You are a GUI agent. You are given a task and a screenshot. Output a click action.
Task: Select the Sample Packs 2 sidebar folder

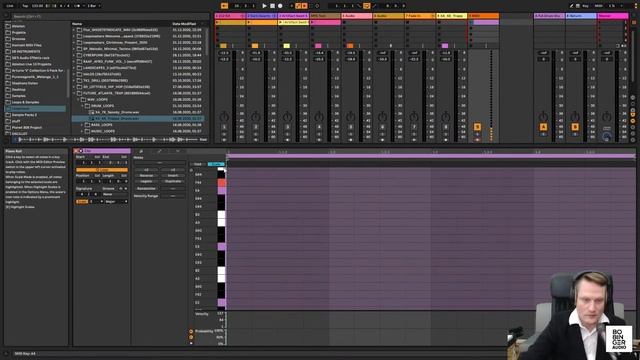[x=24, y=115]
